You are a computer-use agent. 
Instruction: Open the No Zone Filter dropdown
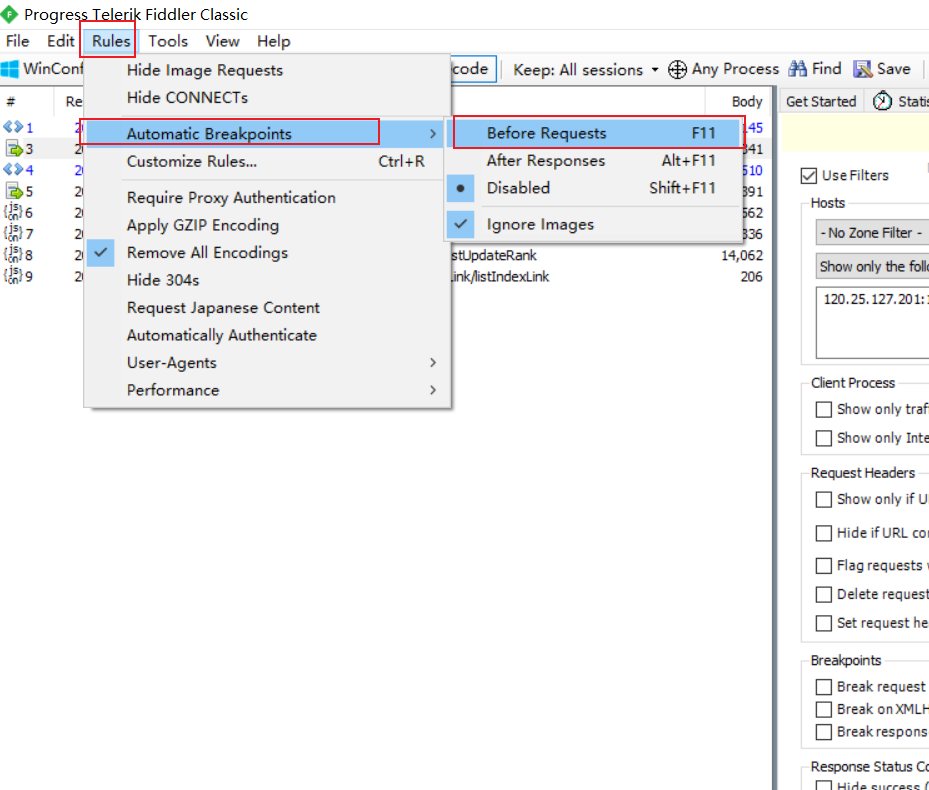pyautogui.click(x=872, y=232)
